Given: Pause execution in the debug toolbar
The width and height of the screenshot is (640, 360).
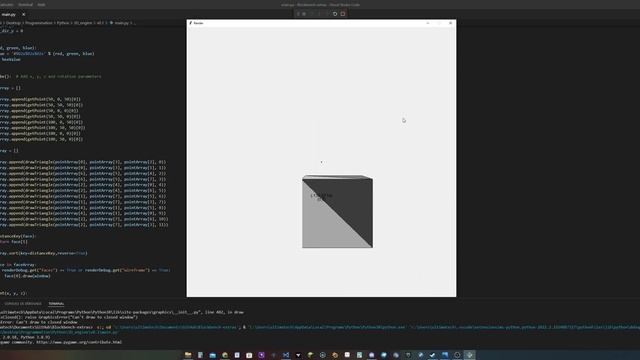Looking at the screenshot, I should (x=304, y=14).
